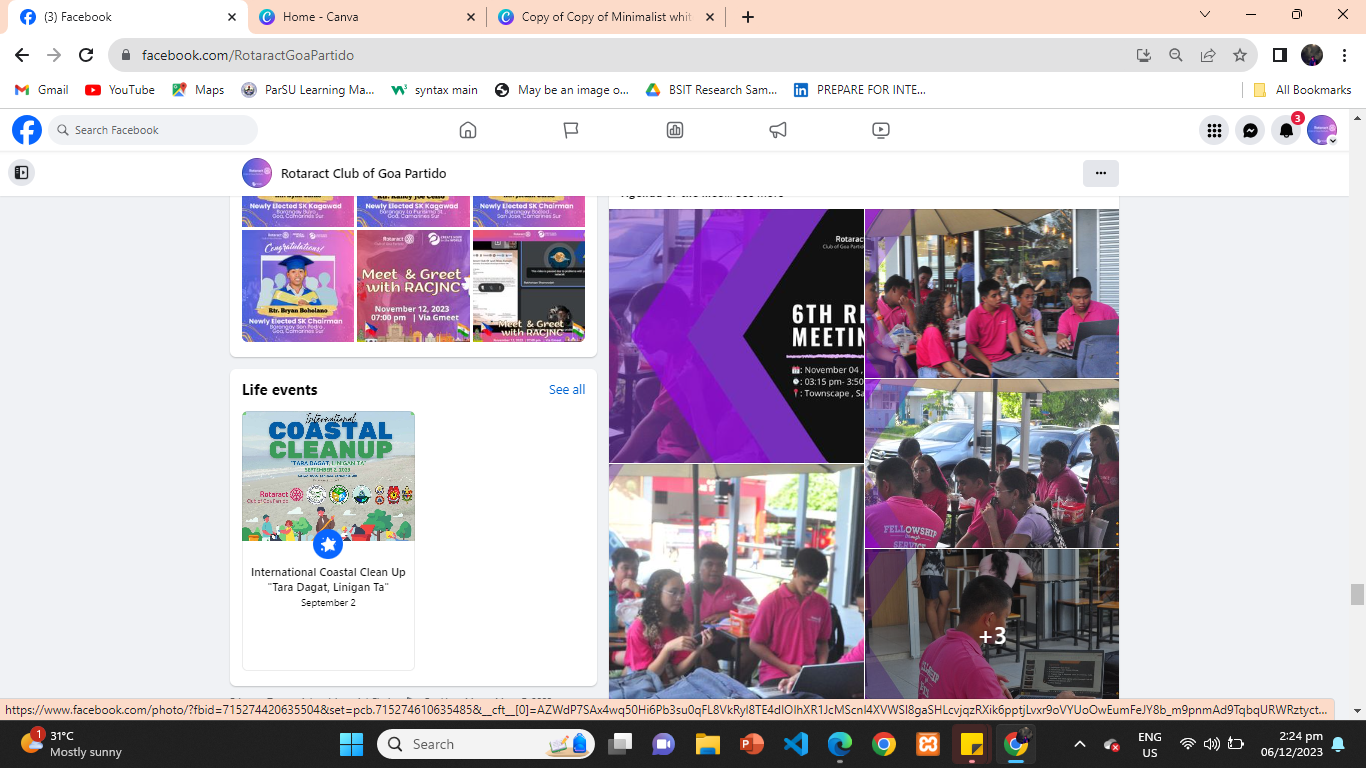Open Facebook notifications bell with badge 3

point(1286,130)
